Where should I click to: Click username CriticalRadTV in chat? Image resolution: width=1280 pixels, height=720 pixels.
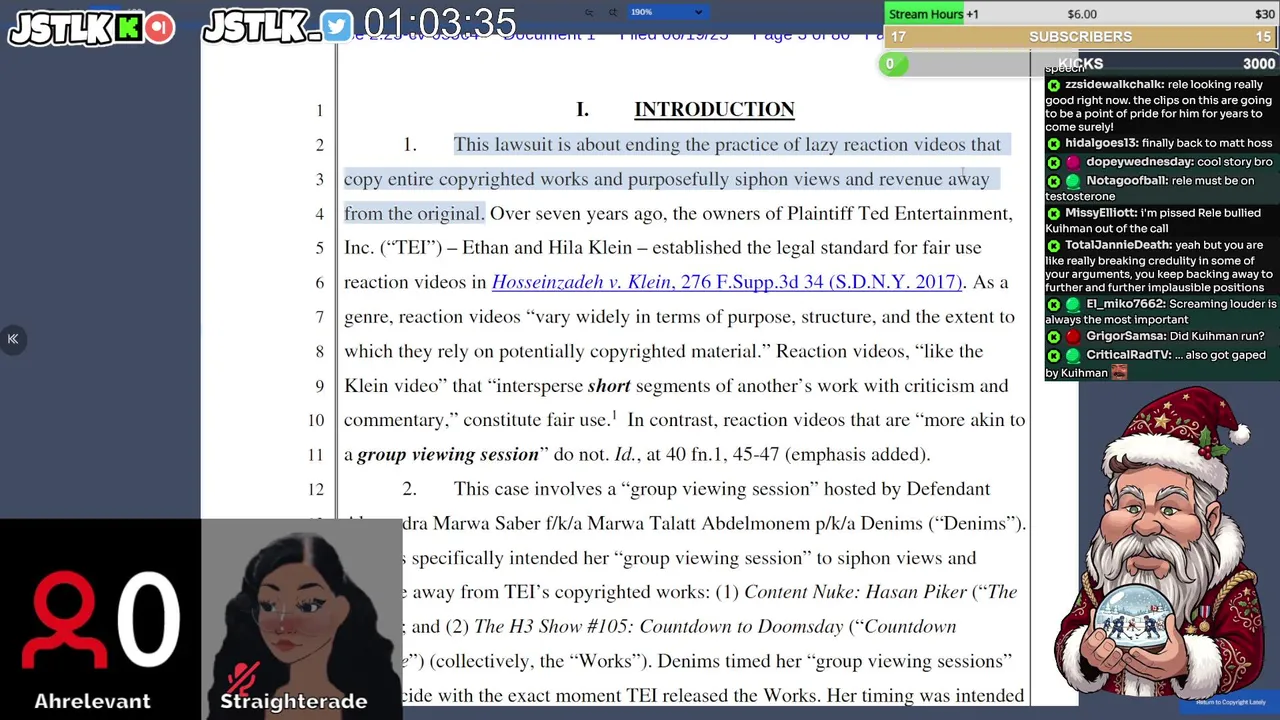pyautogui.click(x=1129, y=355)
